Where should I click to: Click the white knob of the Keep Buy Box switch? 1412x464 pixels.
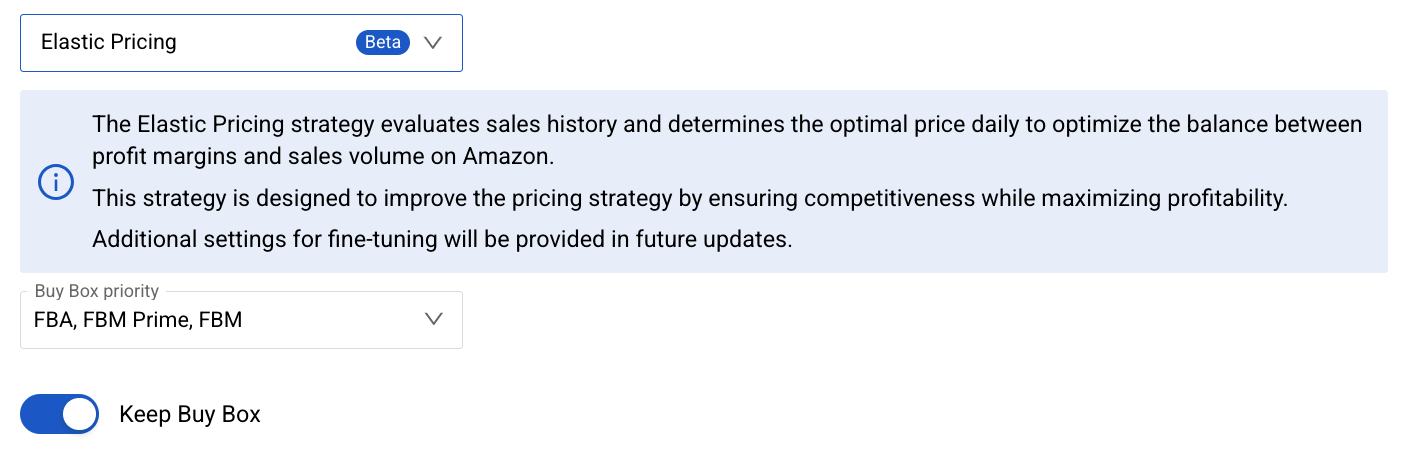coord(79,414)
